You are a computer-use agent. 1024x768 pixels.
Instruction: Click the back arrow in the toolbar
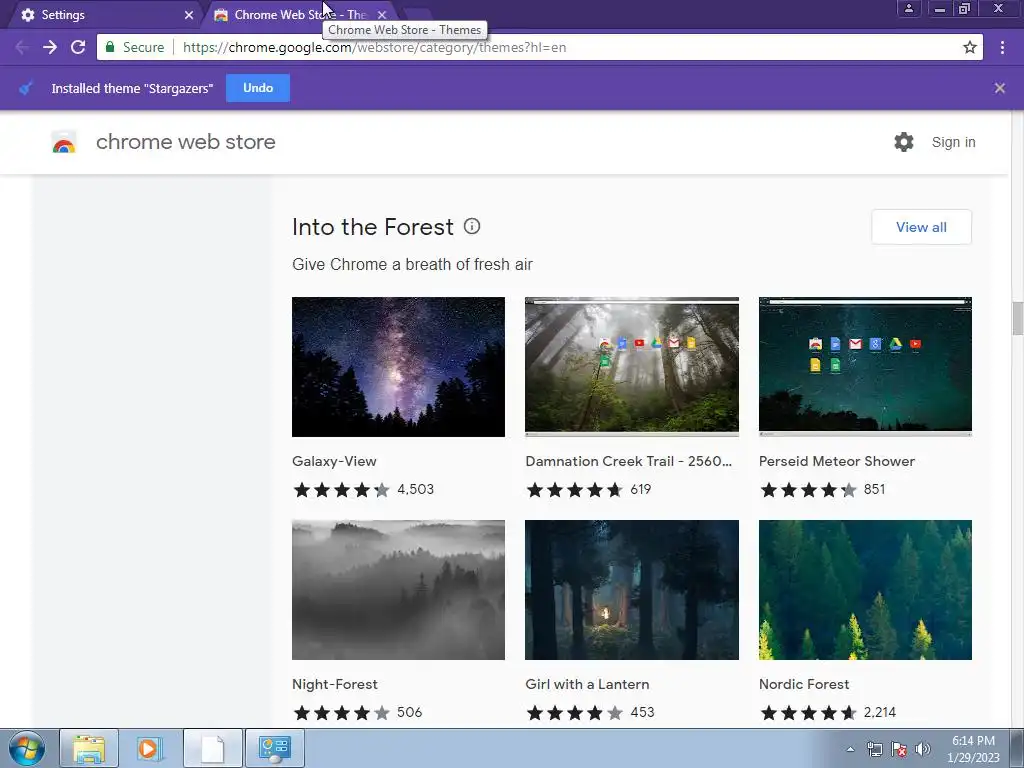pos(22,47)
